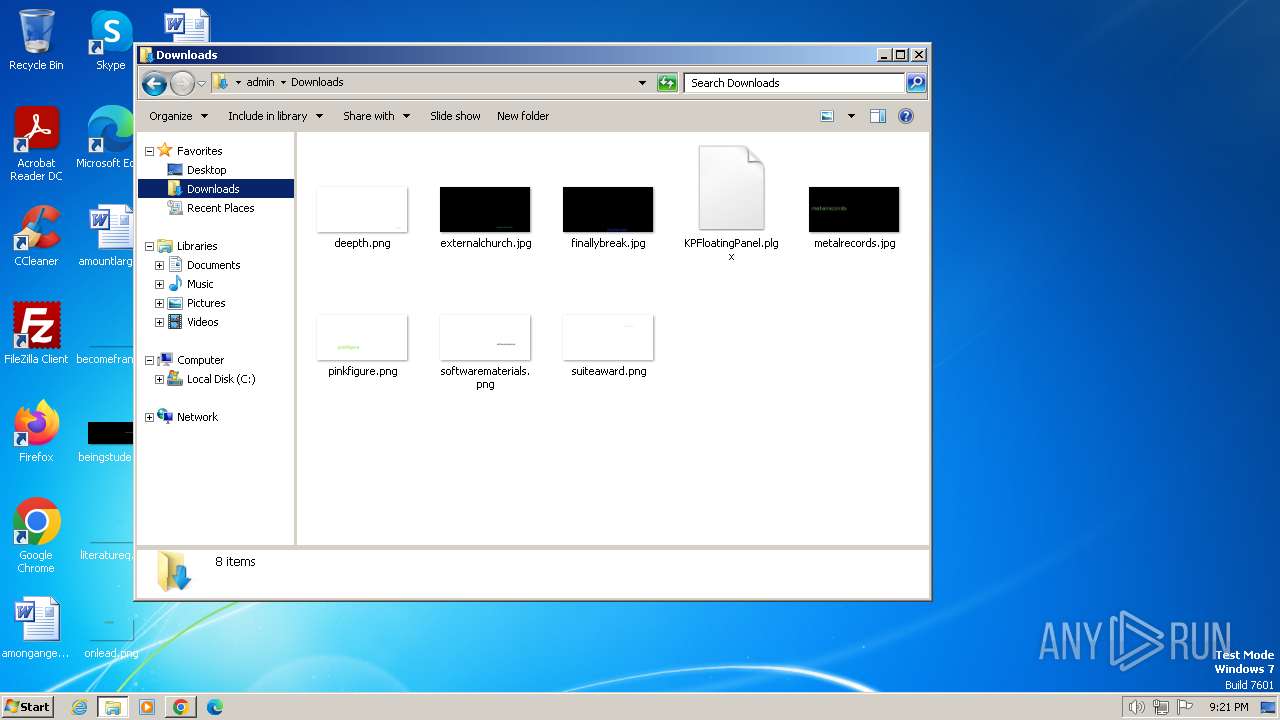Open the Start menu button
This screenshot has width=1280, height=720.
pos(27,706)
